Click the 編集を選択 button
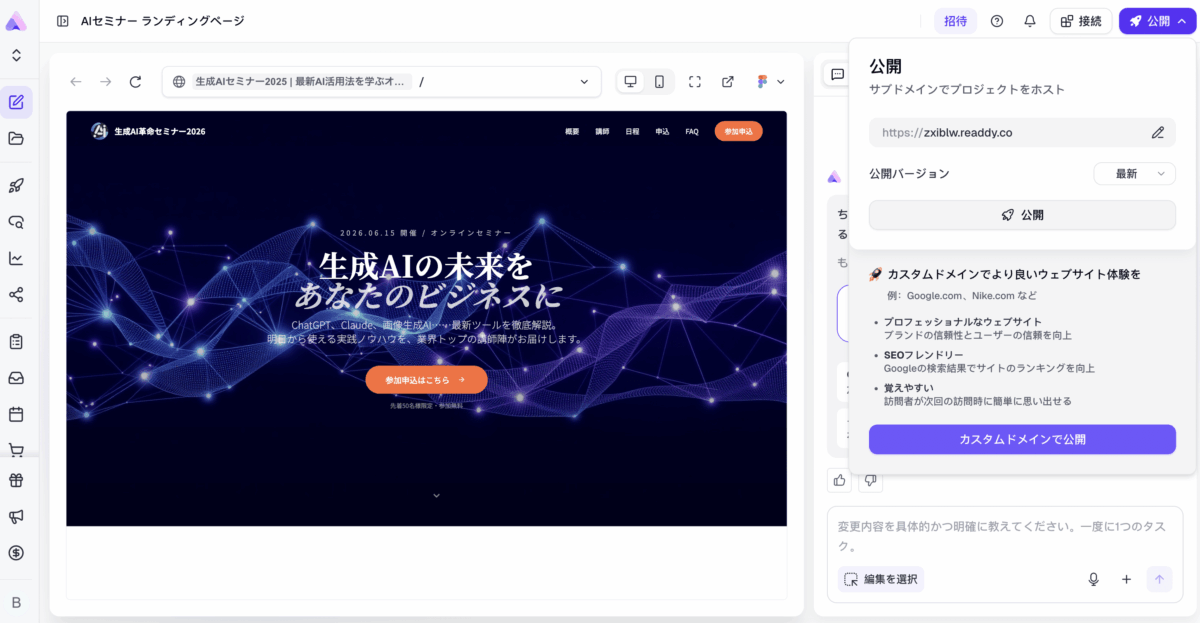 pos(881,579)
